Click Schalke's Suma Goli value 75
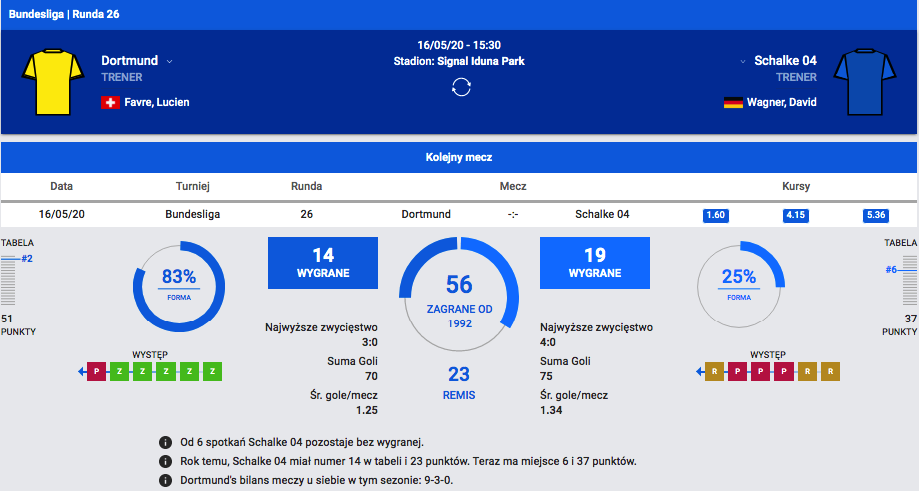The width and height of the screenshot is (919, 491). tap(546, 376)
